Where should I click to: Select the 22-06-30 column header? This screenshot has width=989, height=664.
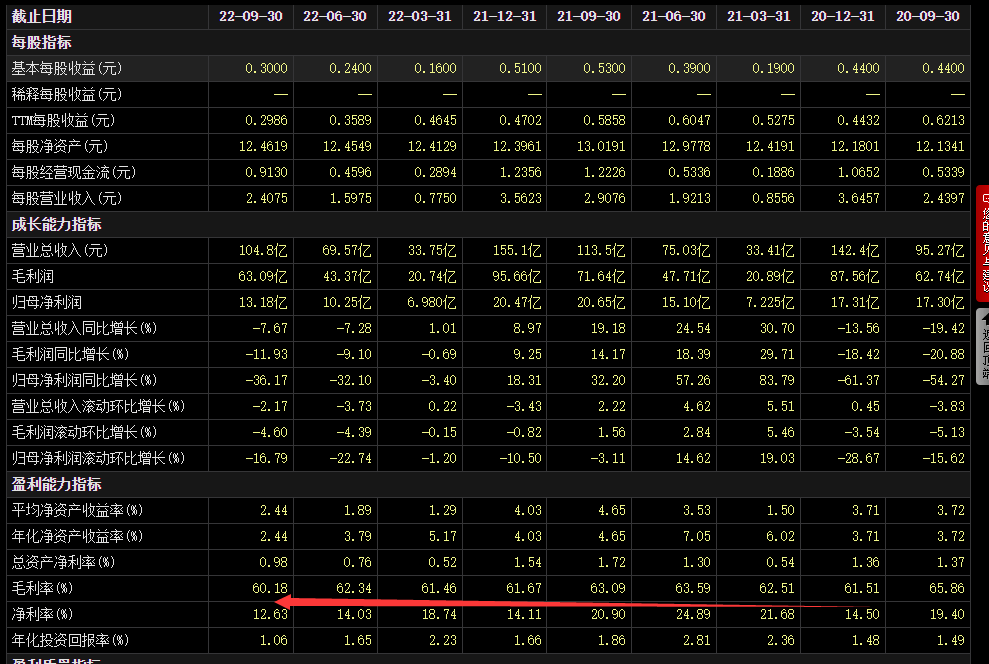pos(334,16)
